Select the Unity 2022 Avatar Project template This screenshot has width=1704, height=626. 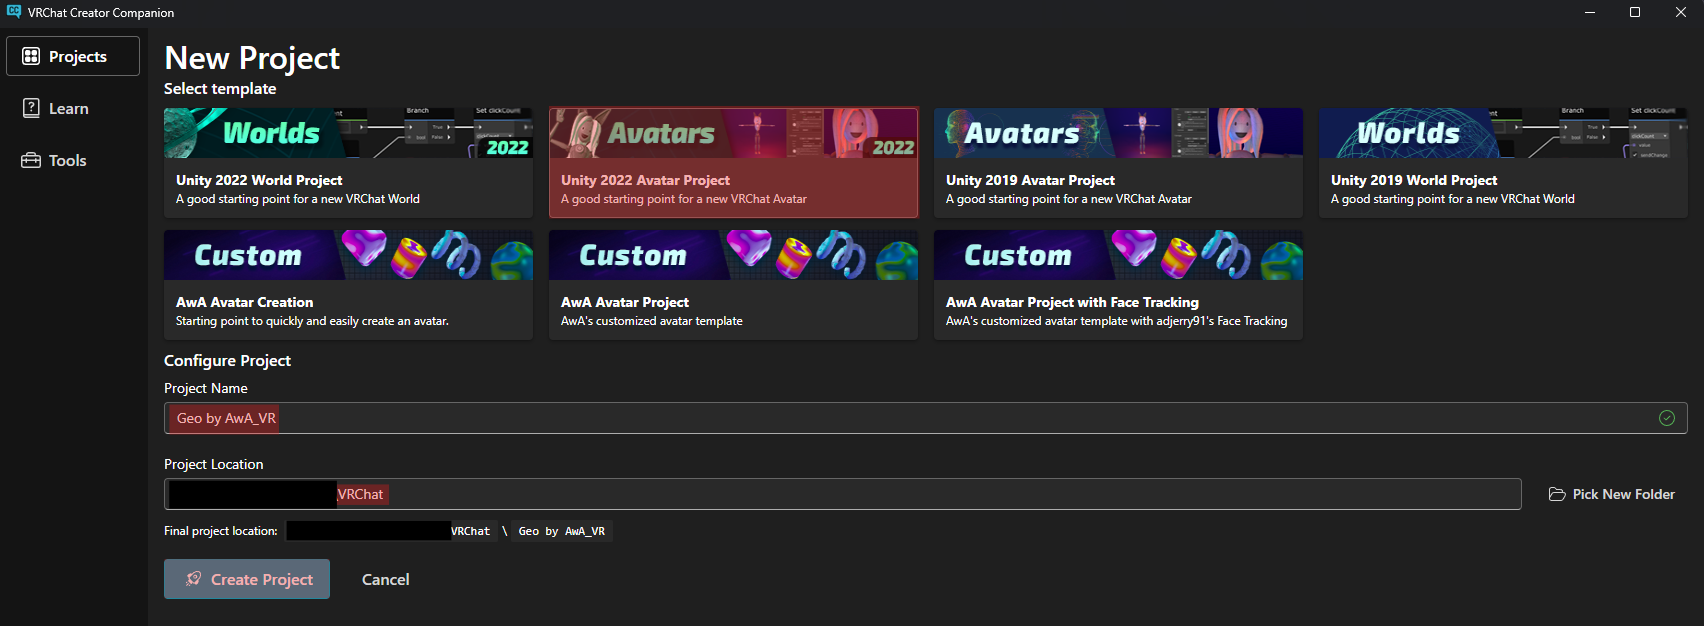733,163
